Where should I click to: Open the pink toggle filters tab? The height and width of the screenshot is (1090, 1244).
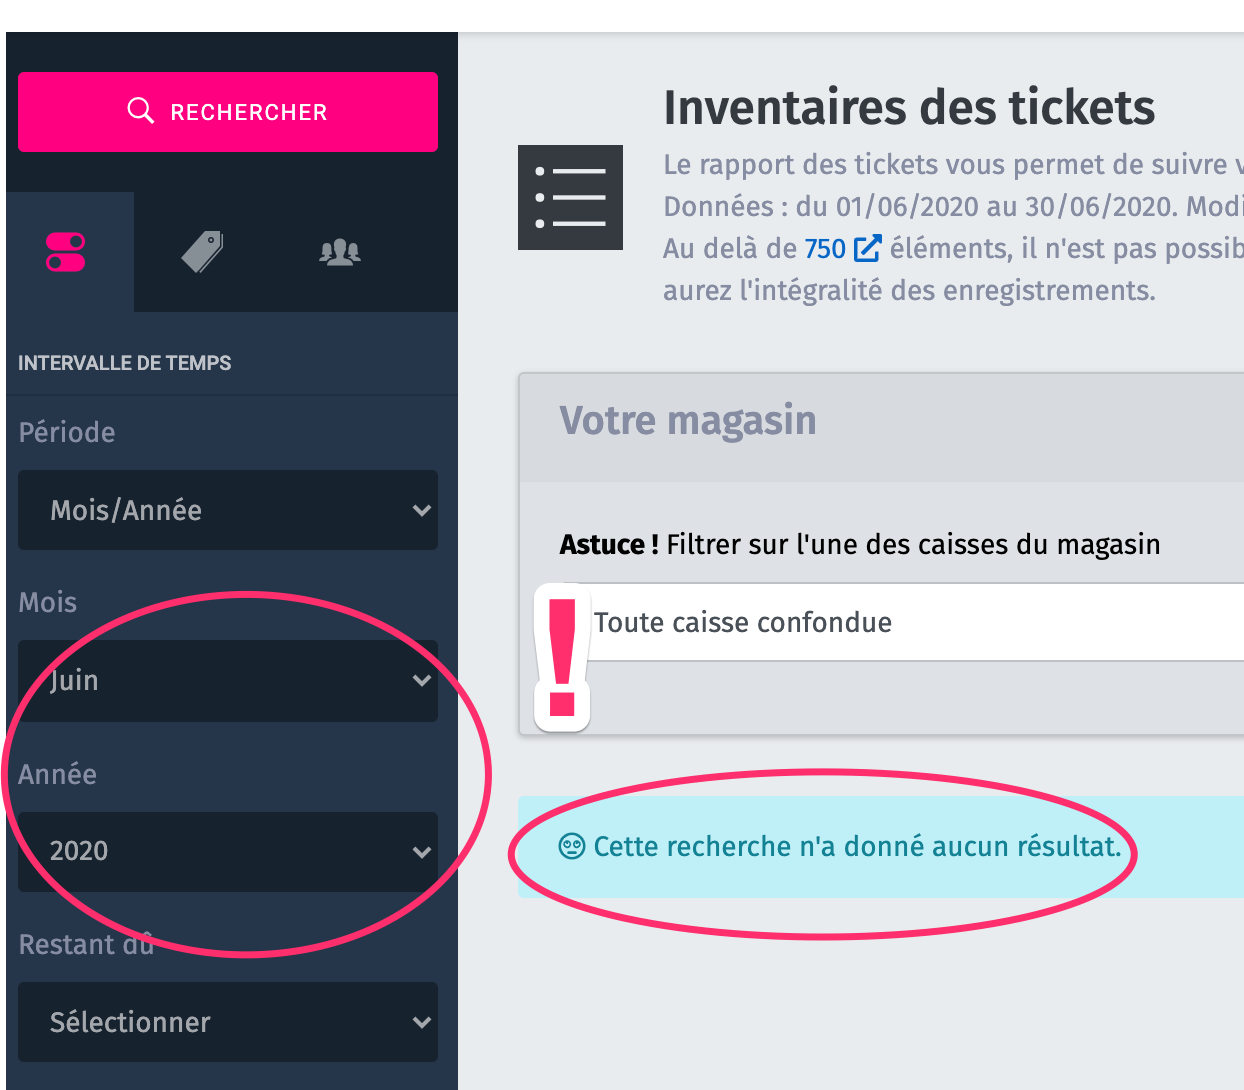click(x=66, y=252)
